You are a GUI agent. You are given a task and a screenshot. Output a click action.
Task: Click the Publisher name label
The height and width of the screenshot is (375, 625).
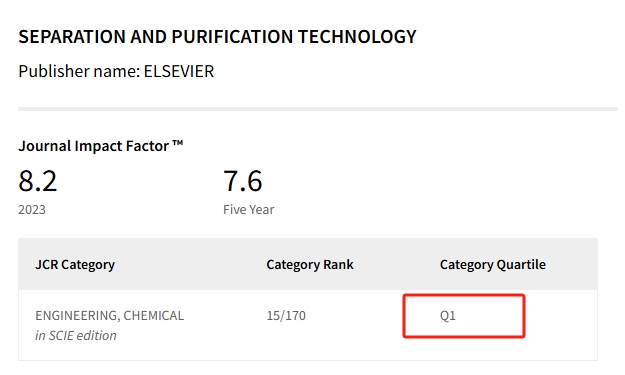(79, 71)
